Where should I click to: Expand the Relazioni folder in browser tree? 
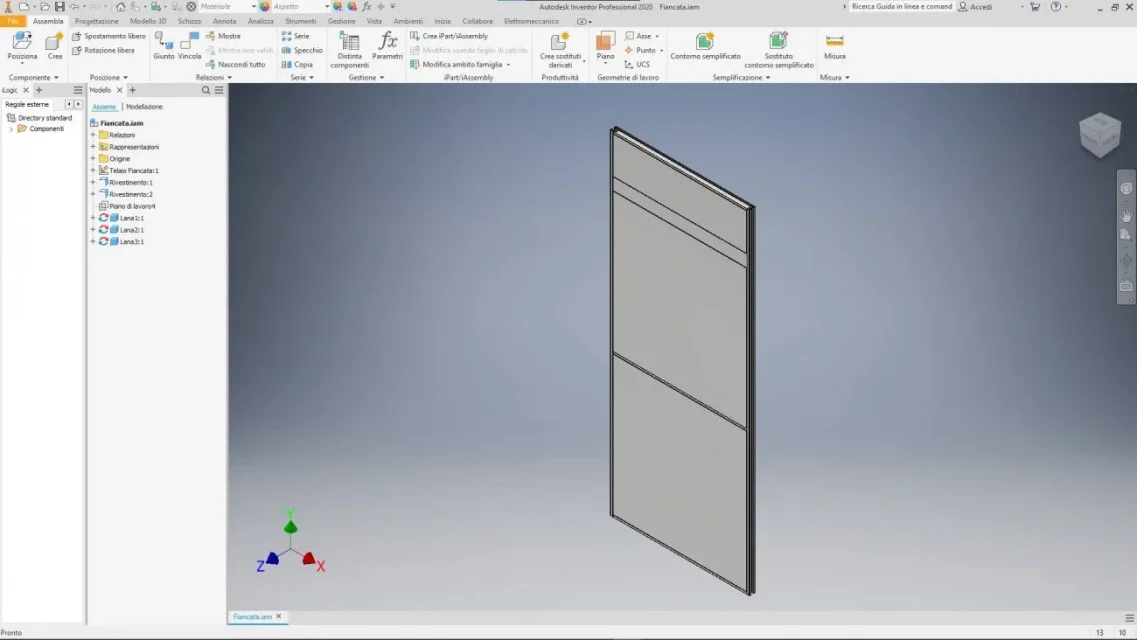(x=93, y=135)
